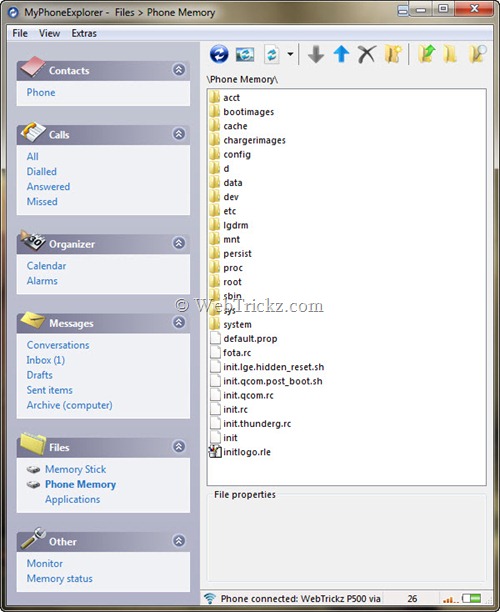Click the battery level indicator

tap(472, 598)
